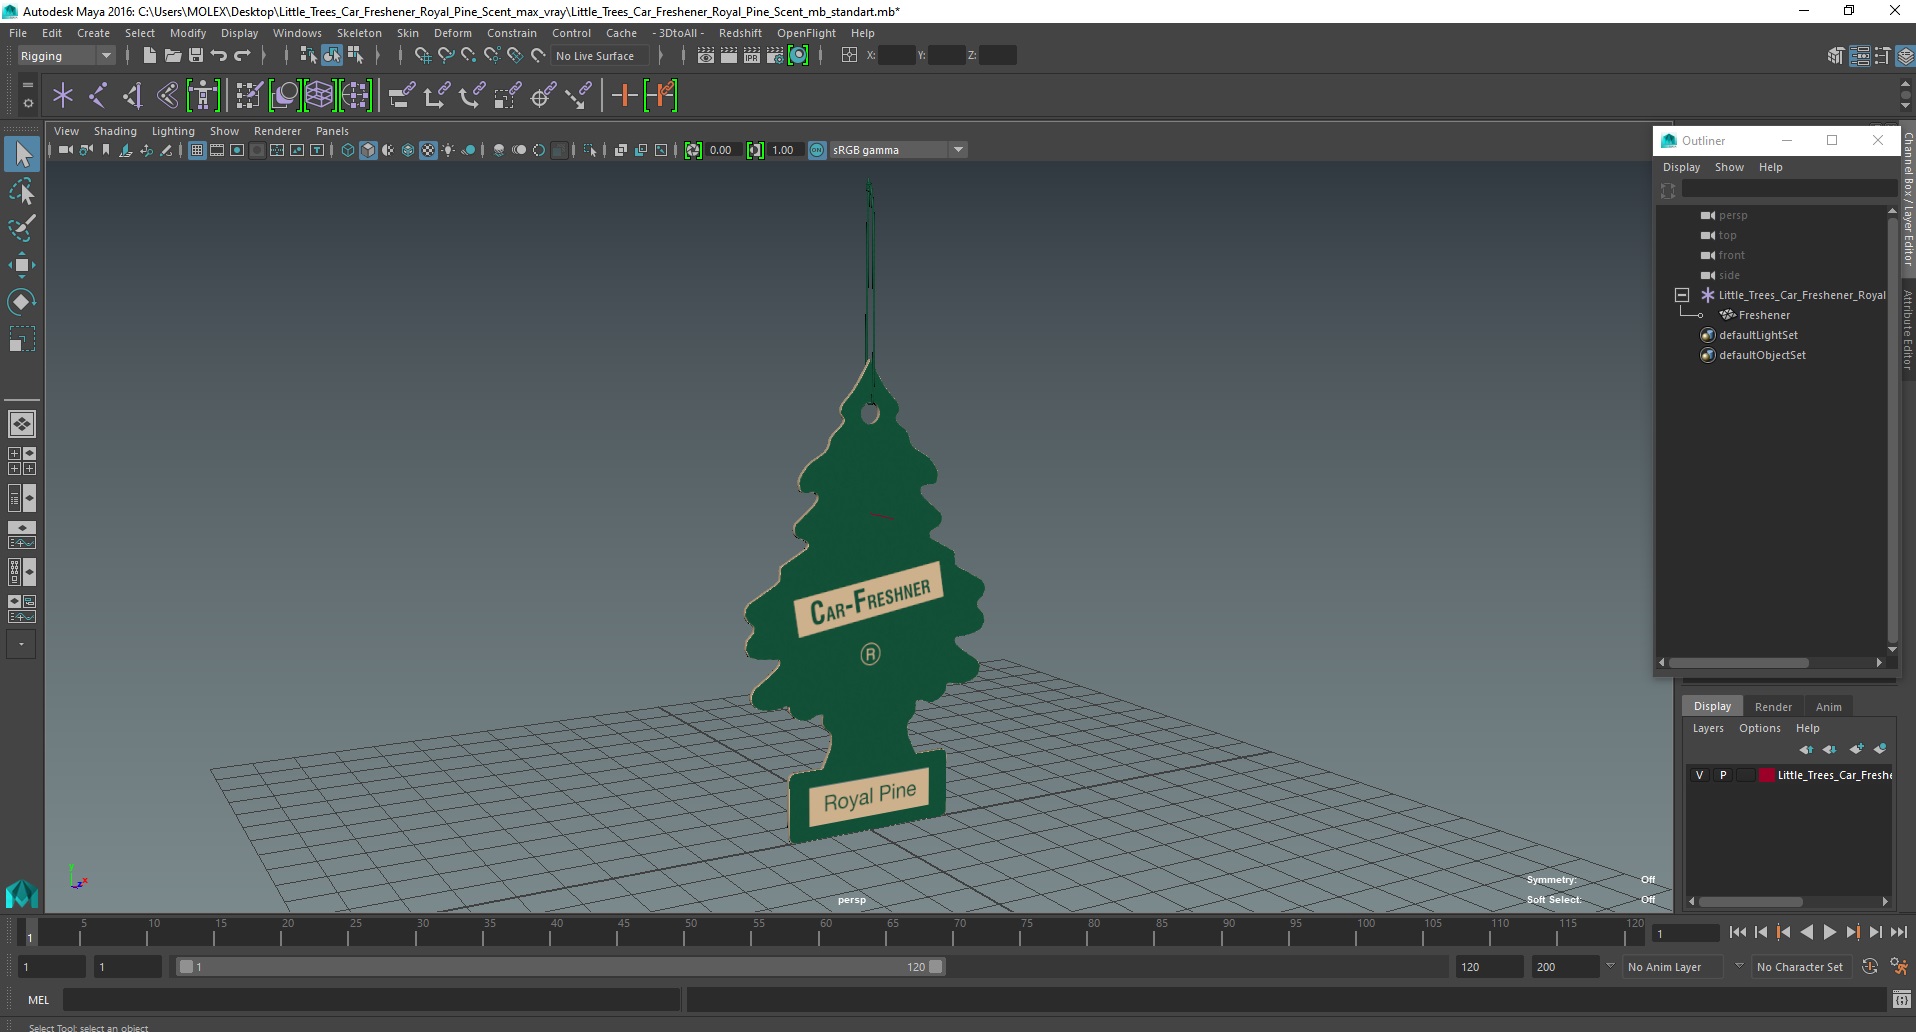1916x1032 pixels.
Task: Open the Render View clapper icon
Action: 706,56
